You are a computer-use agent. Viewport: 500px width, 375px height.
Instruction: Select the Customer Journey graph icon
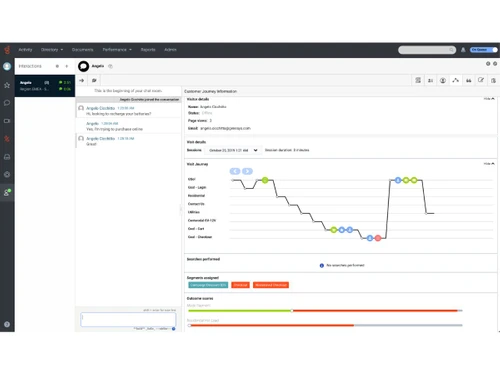[455, 80]
